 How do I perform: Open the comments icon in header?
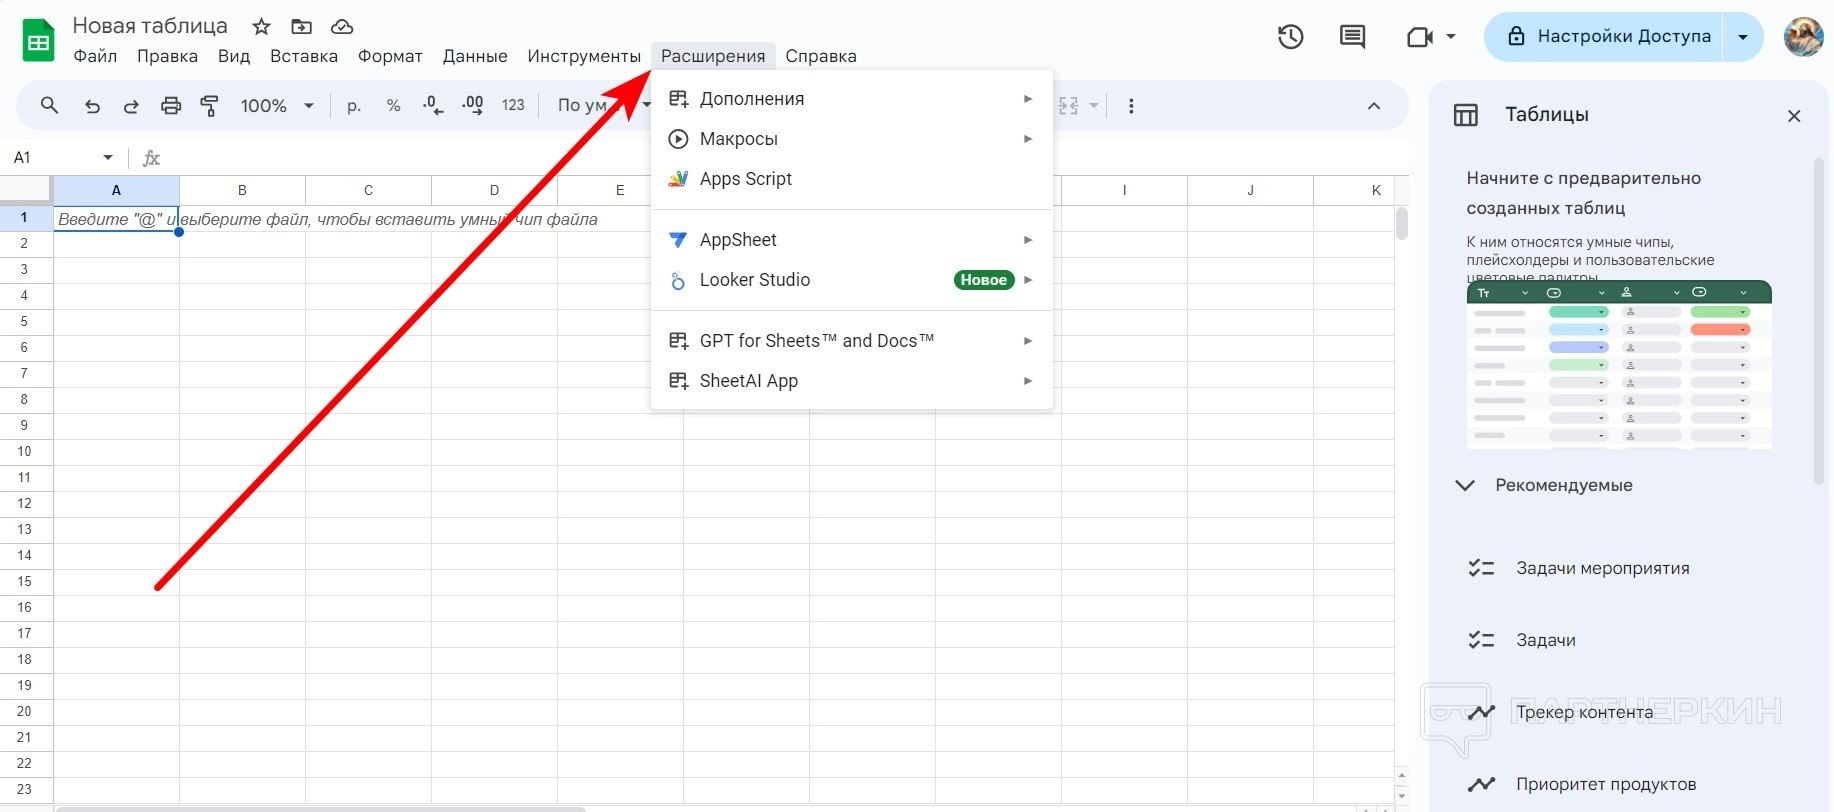pos(1352,37)
